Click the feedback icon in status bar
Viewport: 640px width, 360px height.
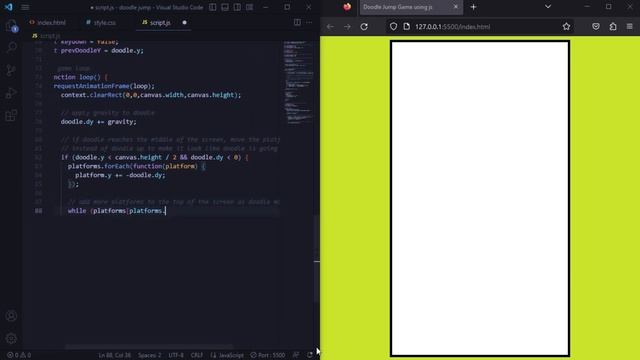(296, 355)
